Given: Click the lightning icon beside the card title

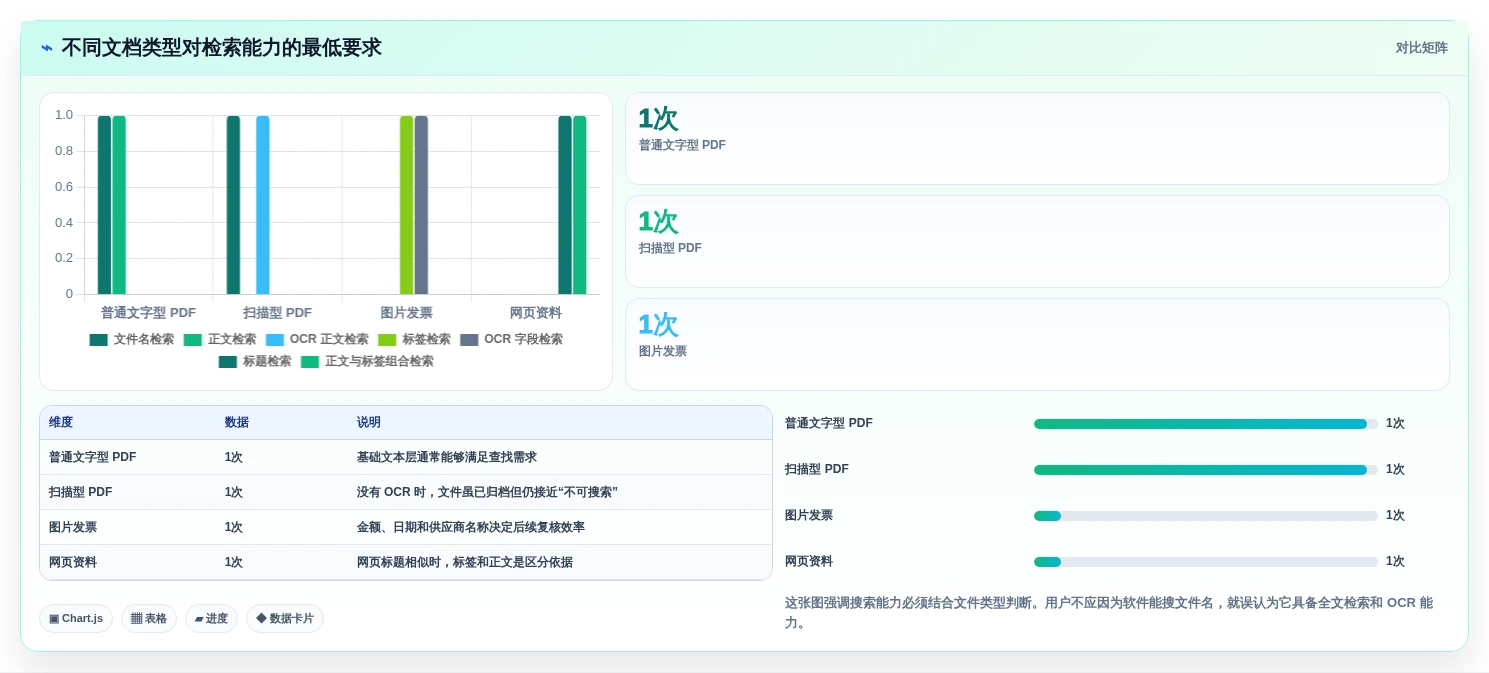Looking at the screenshot, I should pyautogui.click(x=47, y=48).
